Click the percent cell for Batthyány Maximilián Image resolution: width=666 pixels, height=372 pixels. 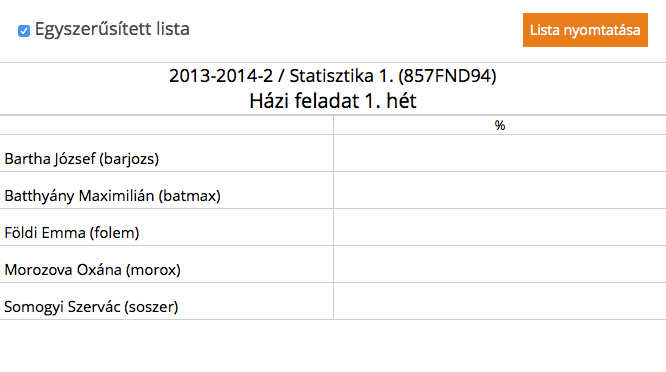tap(500, 190)
